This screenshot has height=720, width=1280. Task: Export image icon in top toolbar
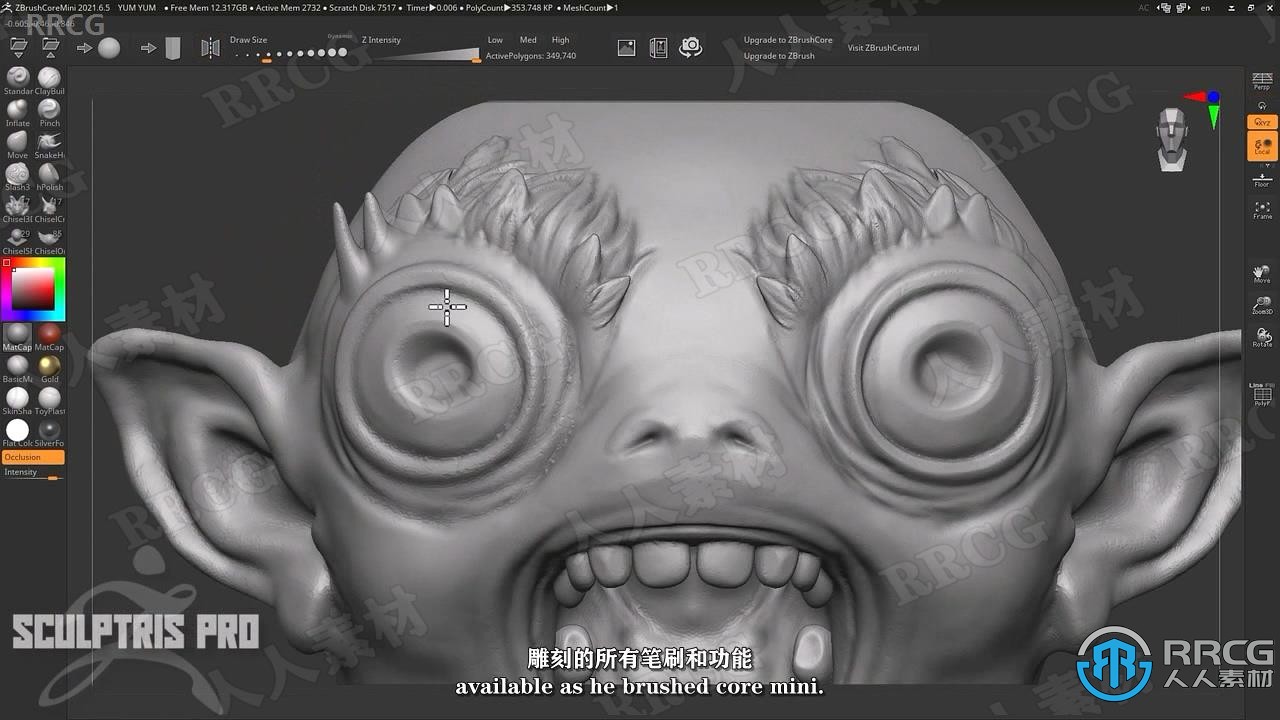(626, 47)
